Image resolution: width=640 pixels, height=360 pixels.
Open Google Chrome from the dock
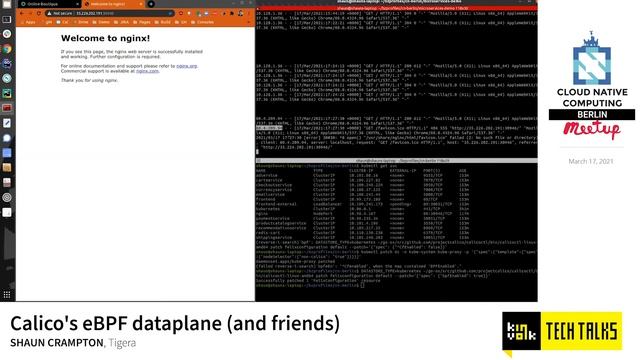[x=7, y=49]
